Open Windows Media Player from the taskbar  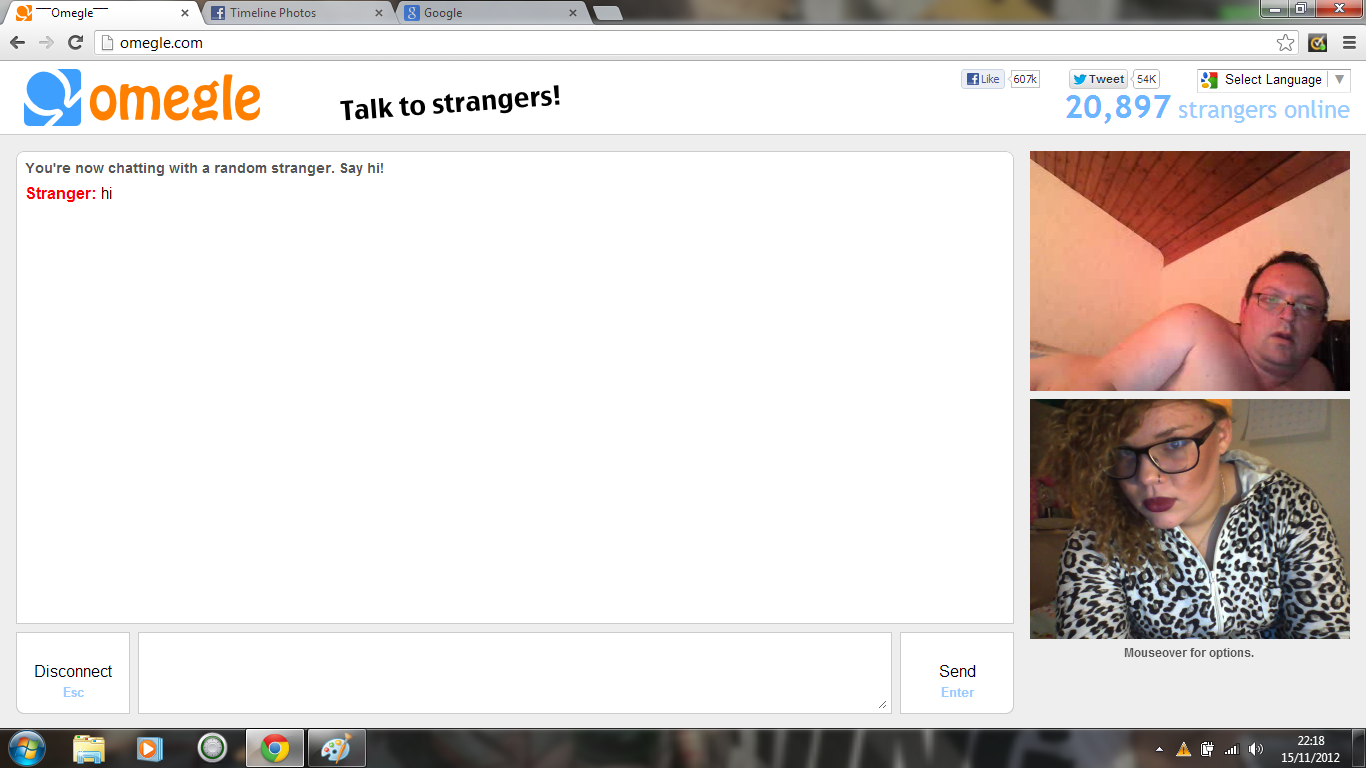pos(150,748)
